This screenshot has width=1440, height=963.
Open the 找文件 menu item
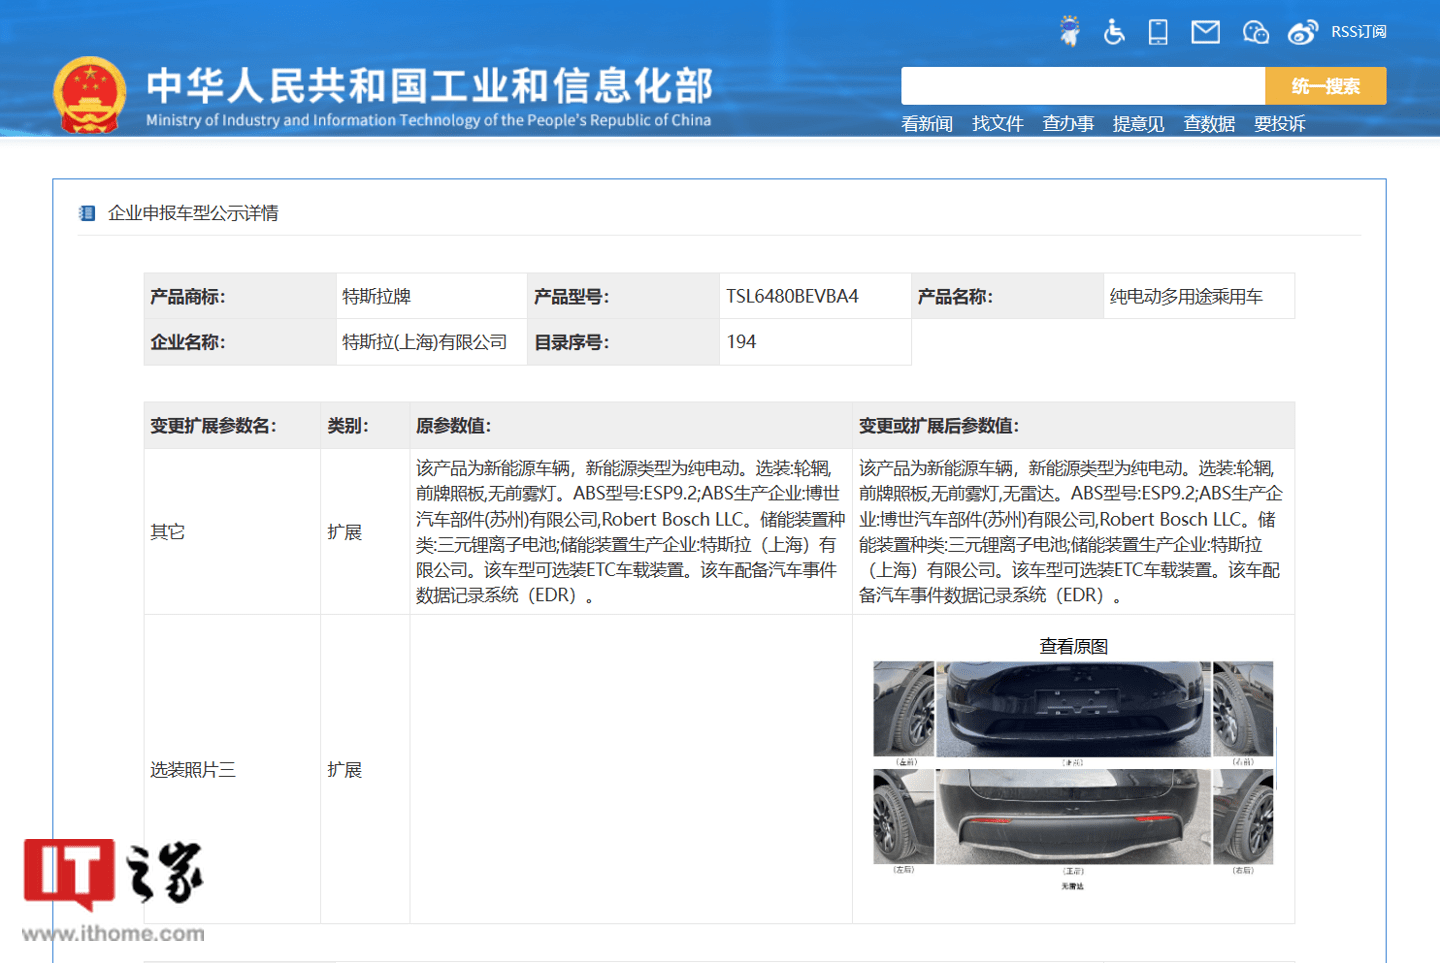997,124
